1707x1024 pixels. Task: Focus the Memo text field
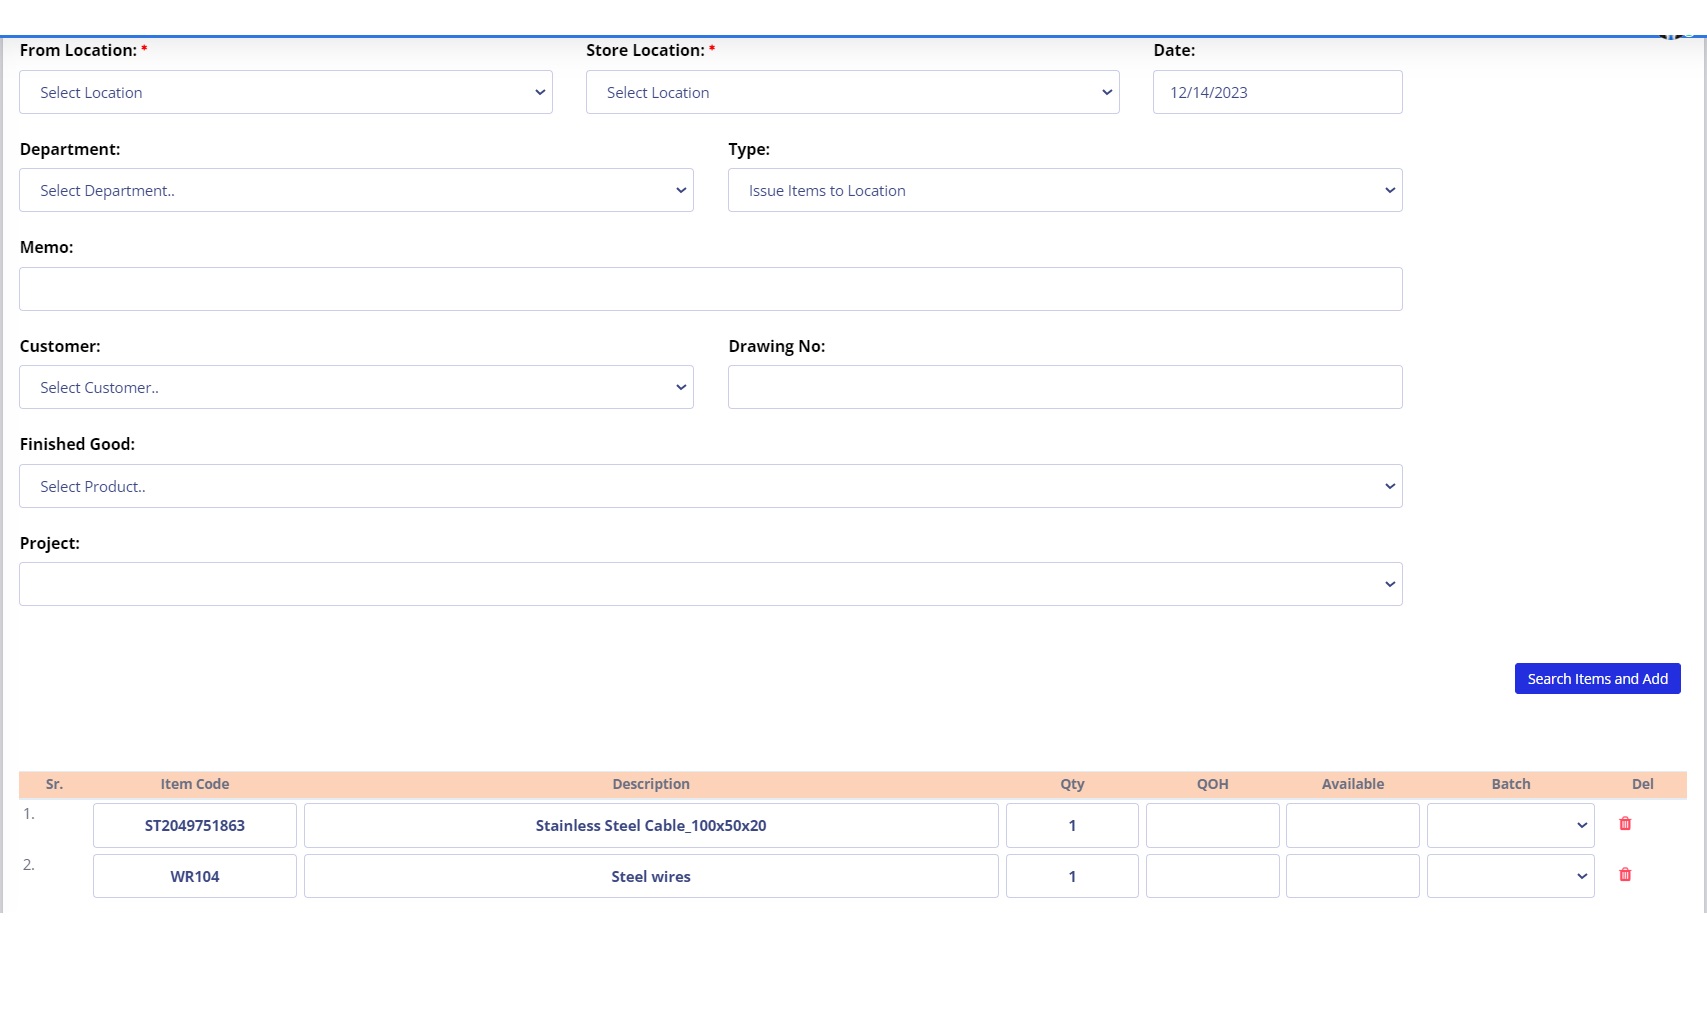click(x=710, y=289)
